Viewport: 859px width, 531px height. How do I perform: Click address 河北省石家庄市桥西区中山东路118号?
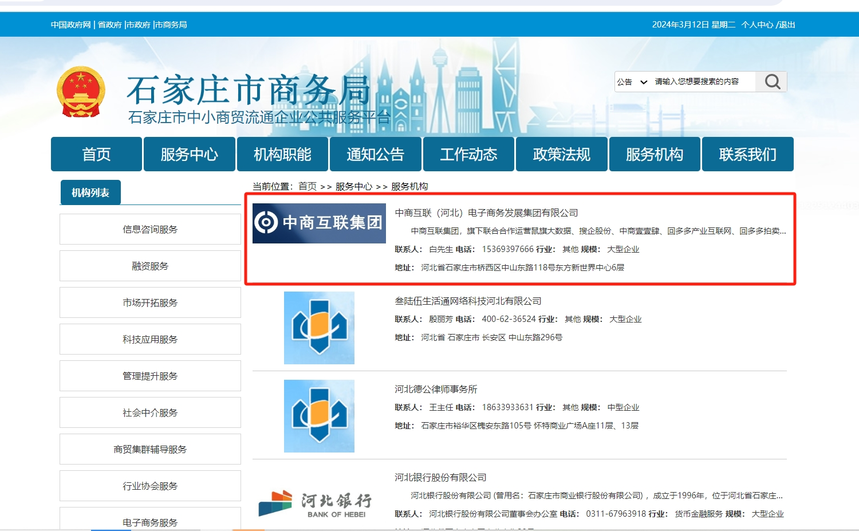click(x=523, y=267)
